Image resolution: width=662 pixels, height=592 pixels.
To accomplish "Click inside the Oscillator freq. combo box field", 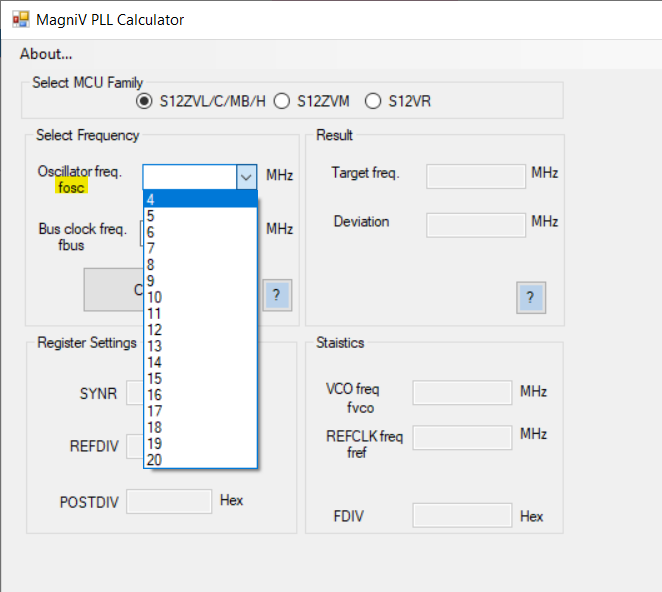I will pos(190,177).
